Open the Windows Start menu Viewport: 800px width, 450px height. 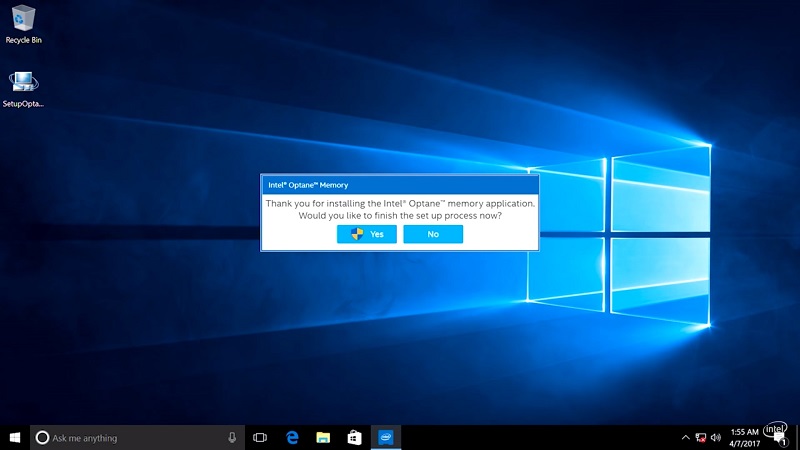point(15,438)
